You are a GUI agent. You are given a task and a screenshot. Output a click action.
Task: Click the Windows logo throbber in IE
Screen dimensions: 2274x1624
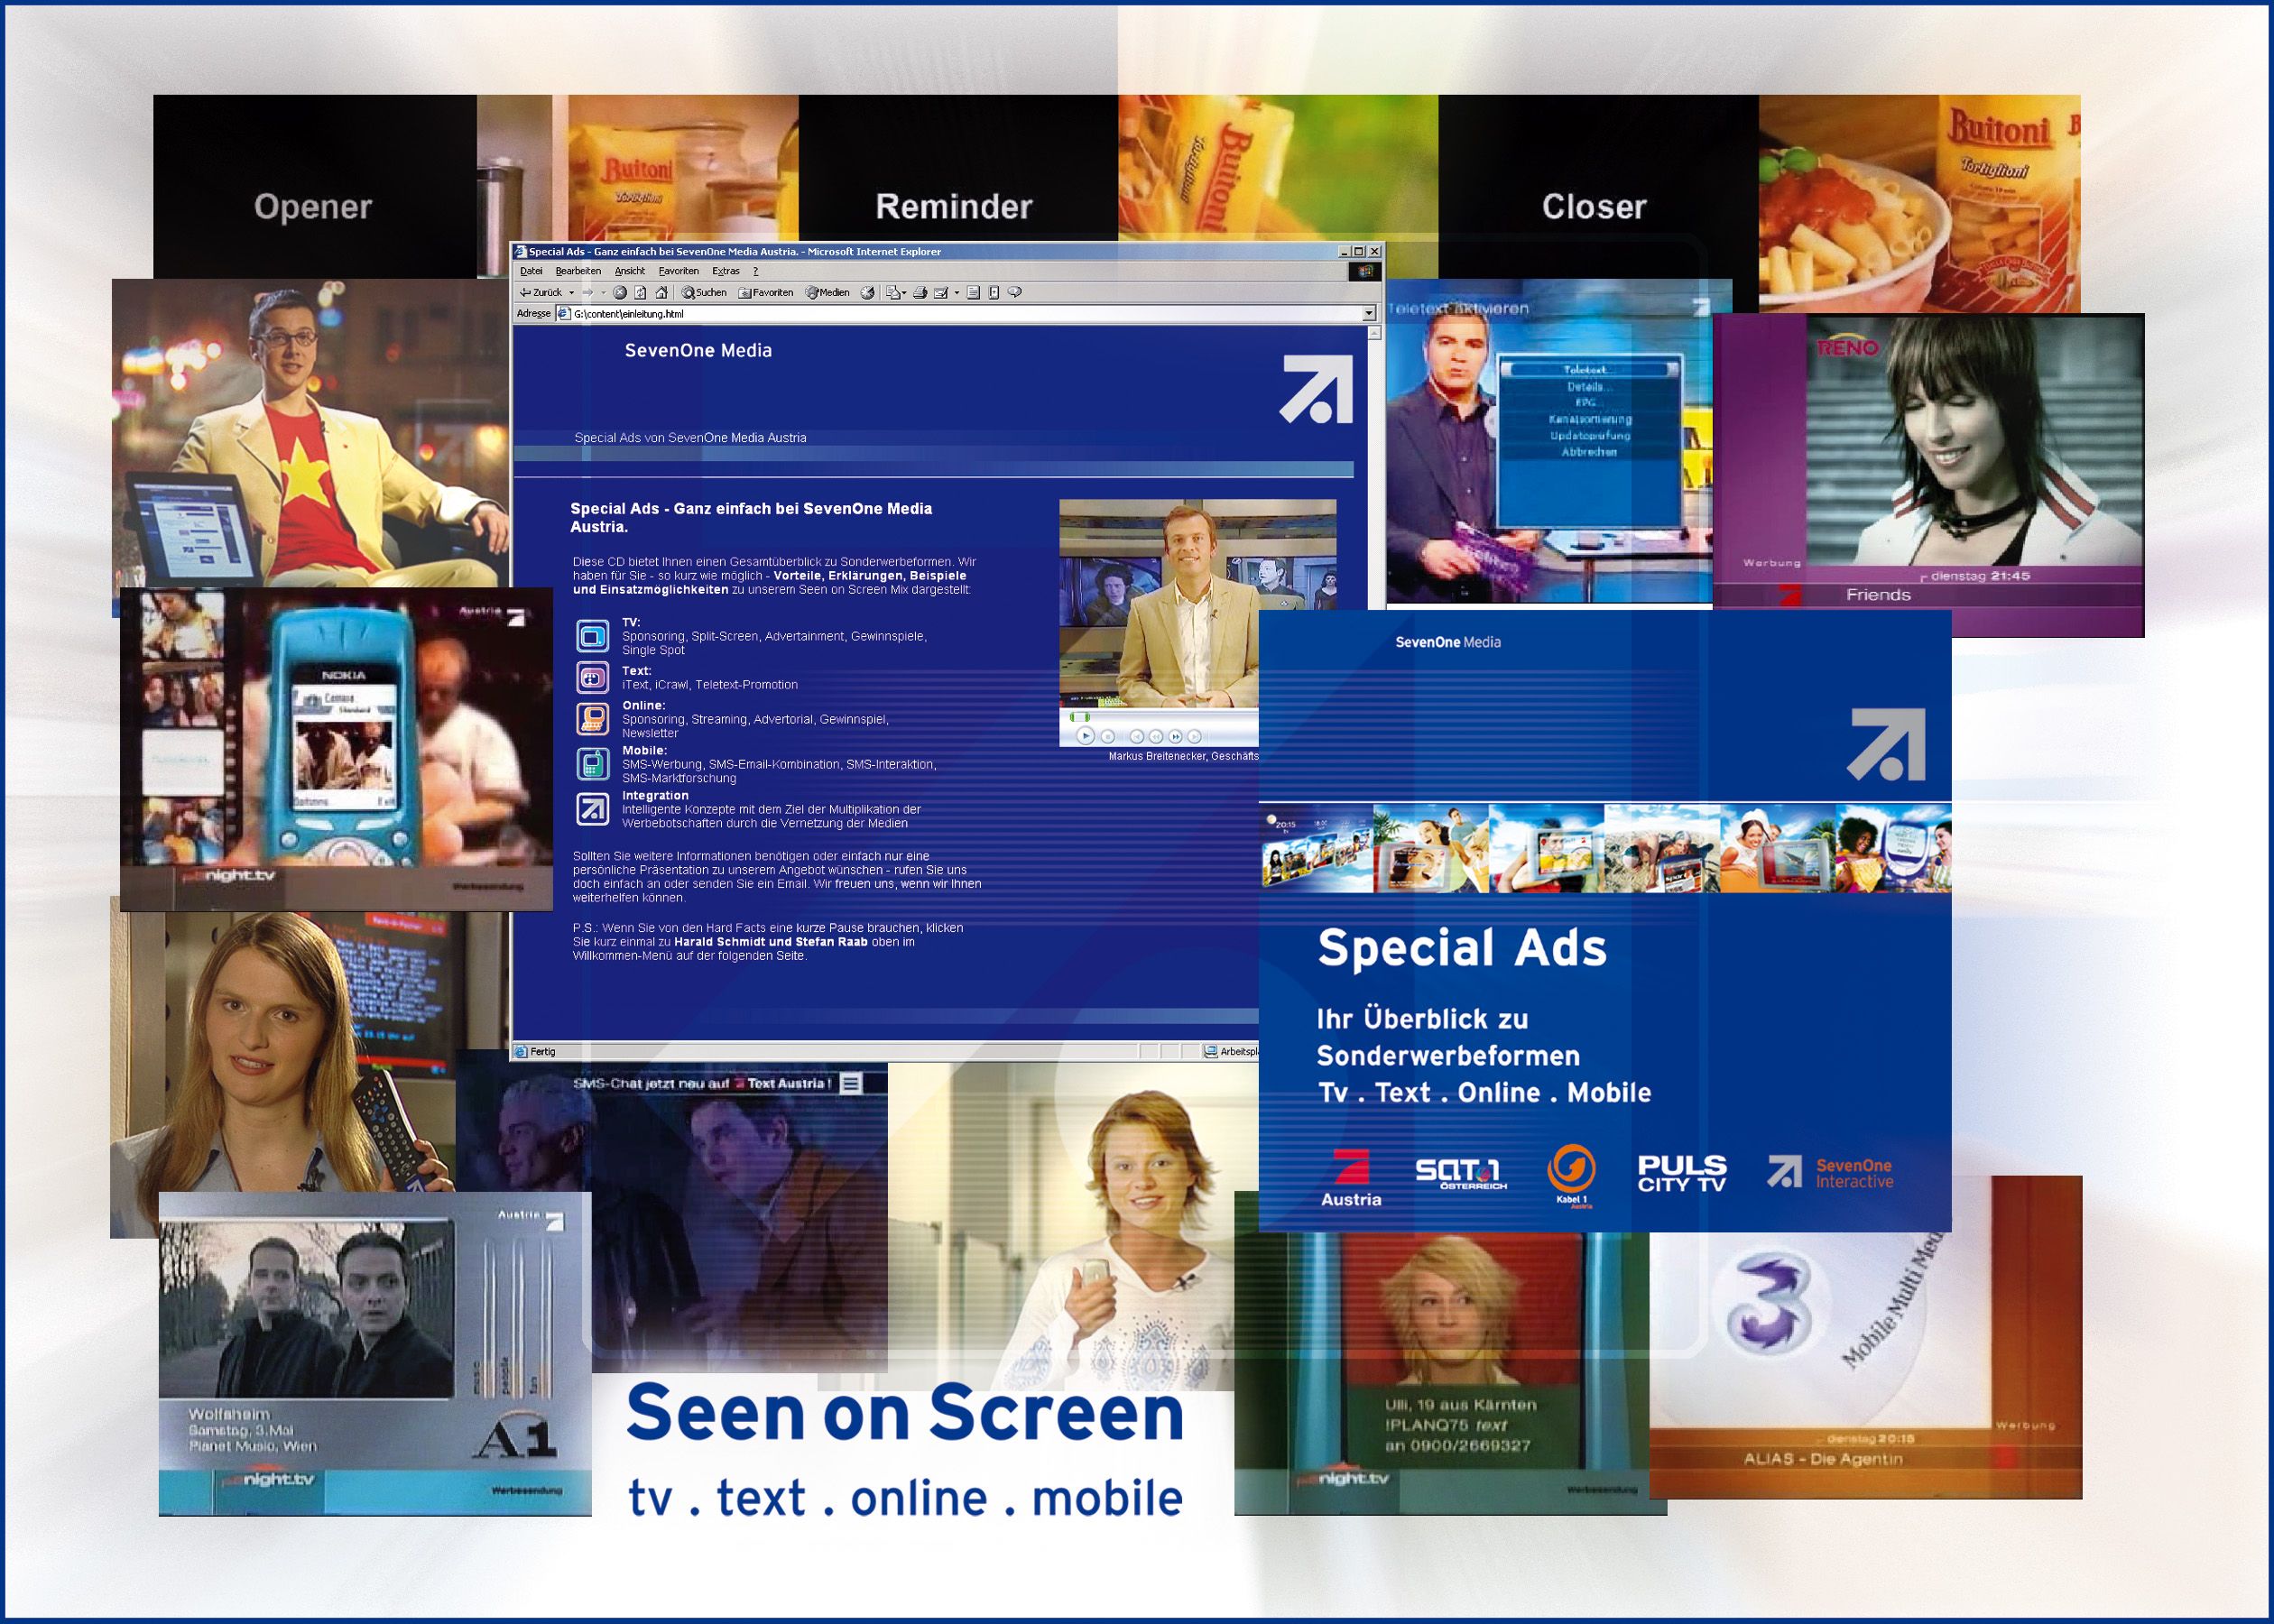(x=1365, y=271)
